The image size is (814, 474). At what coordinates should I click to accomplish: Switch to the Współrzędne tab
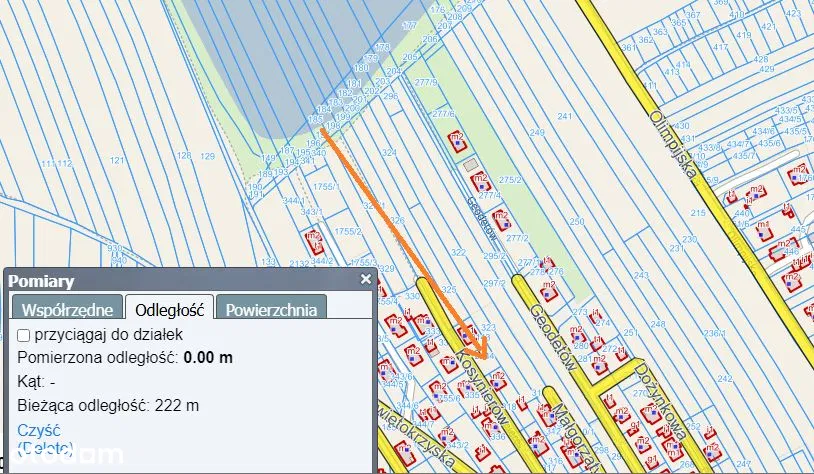67,307
